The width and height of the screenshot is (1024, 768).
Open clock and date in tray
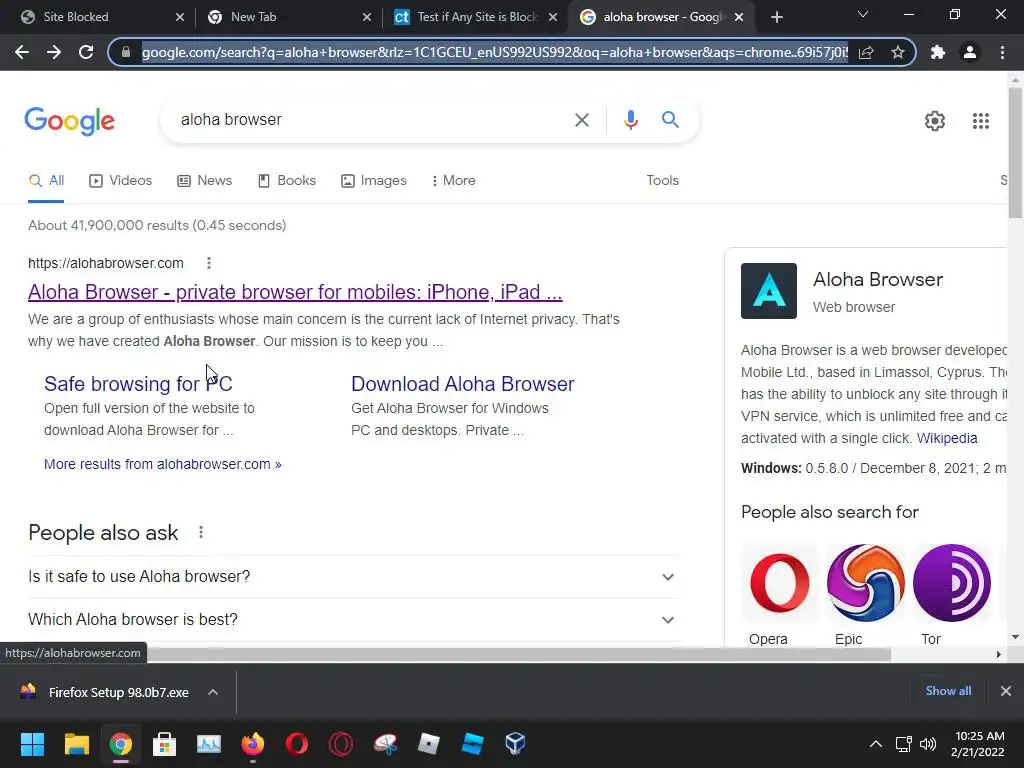(x=978, y=744)
